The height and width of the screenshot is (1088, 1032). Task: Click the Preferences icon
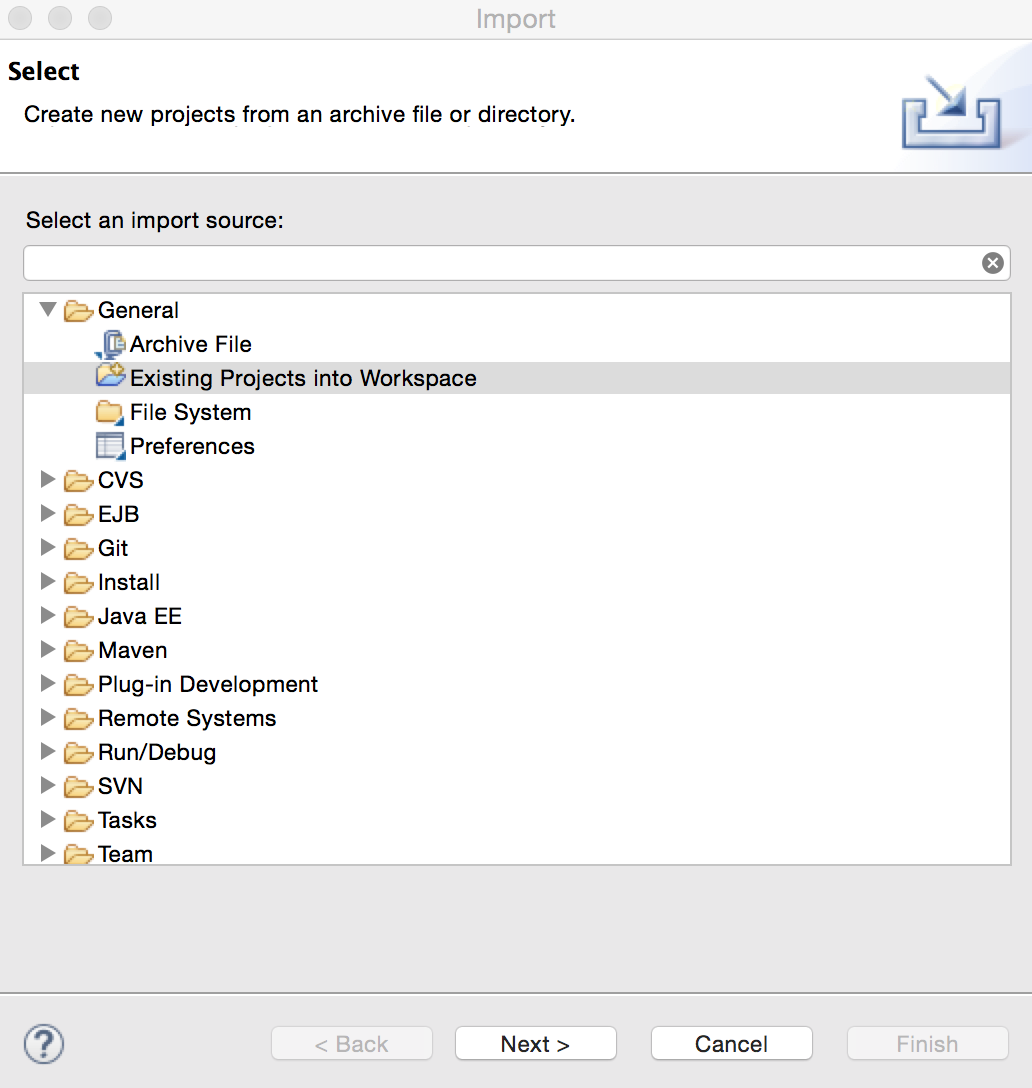(x=109, y=446)
